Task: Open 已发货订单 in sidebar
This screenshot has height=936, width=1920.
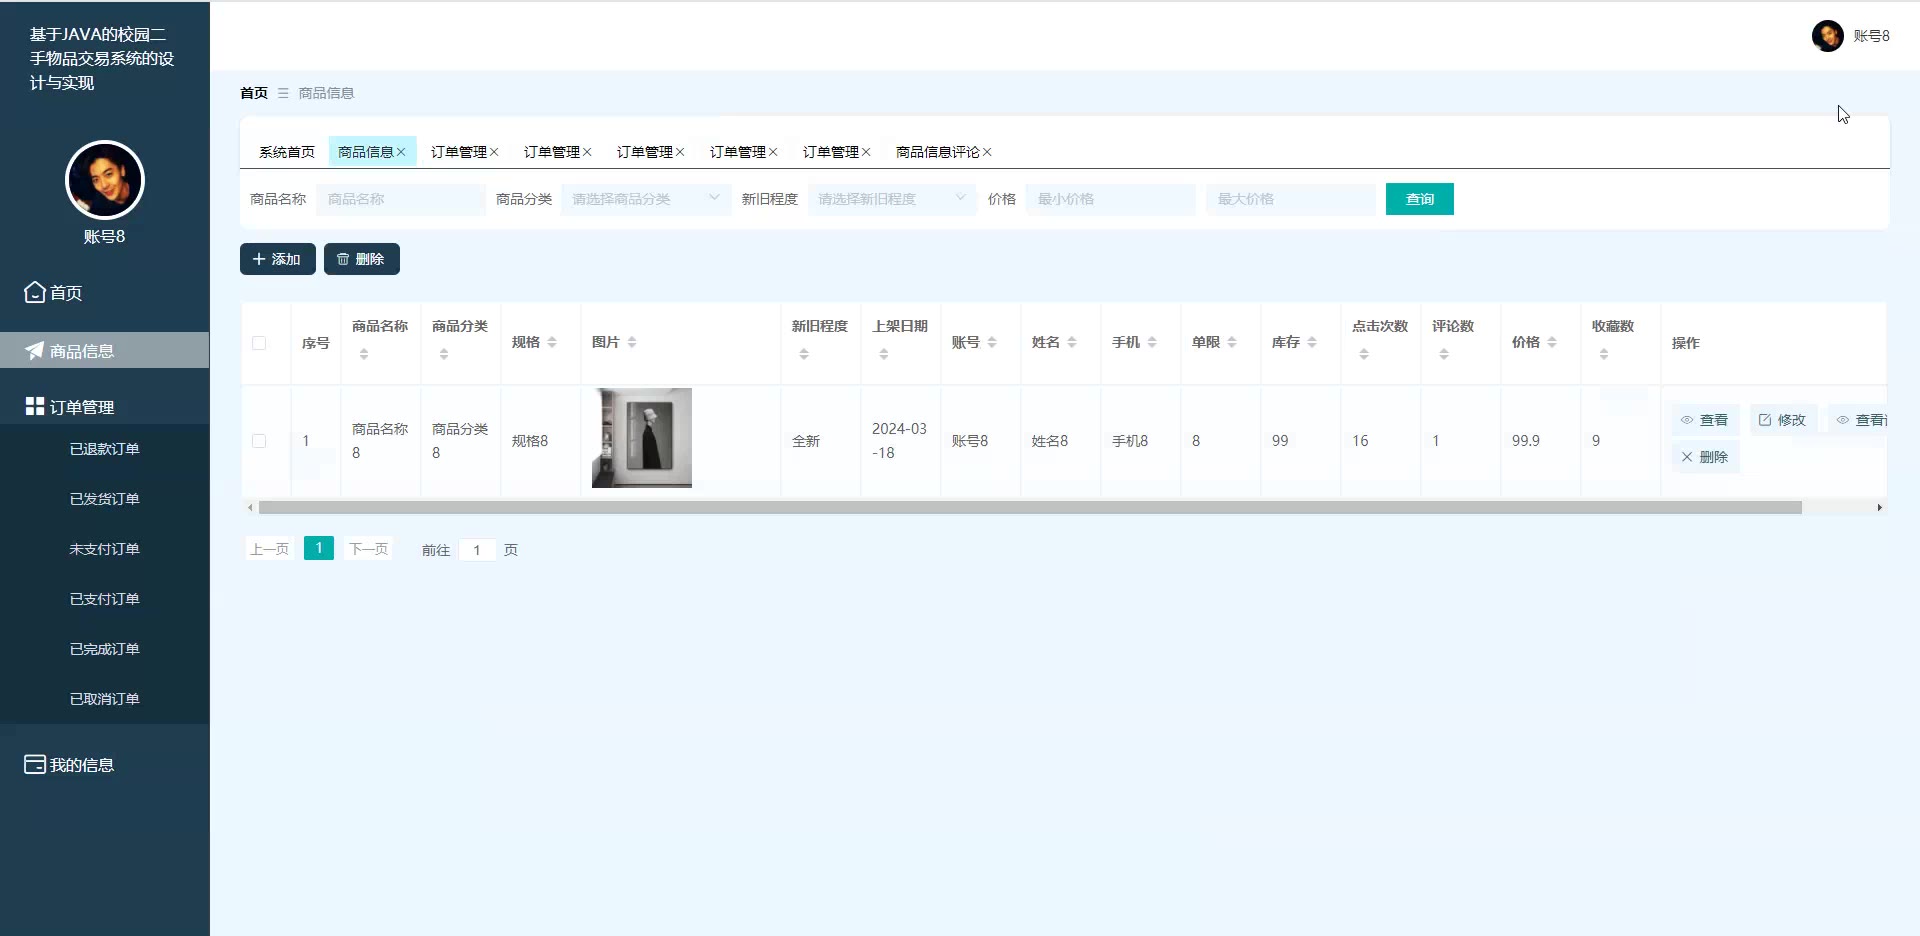Action: tap(105, 499)
